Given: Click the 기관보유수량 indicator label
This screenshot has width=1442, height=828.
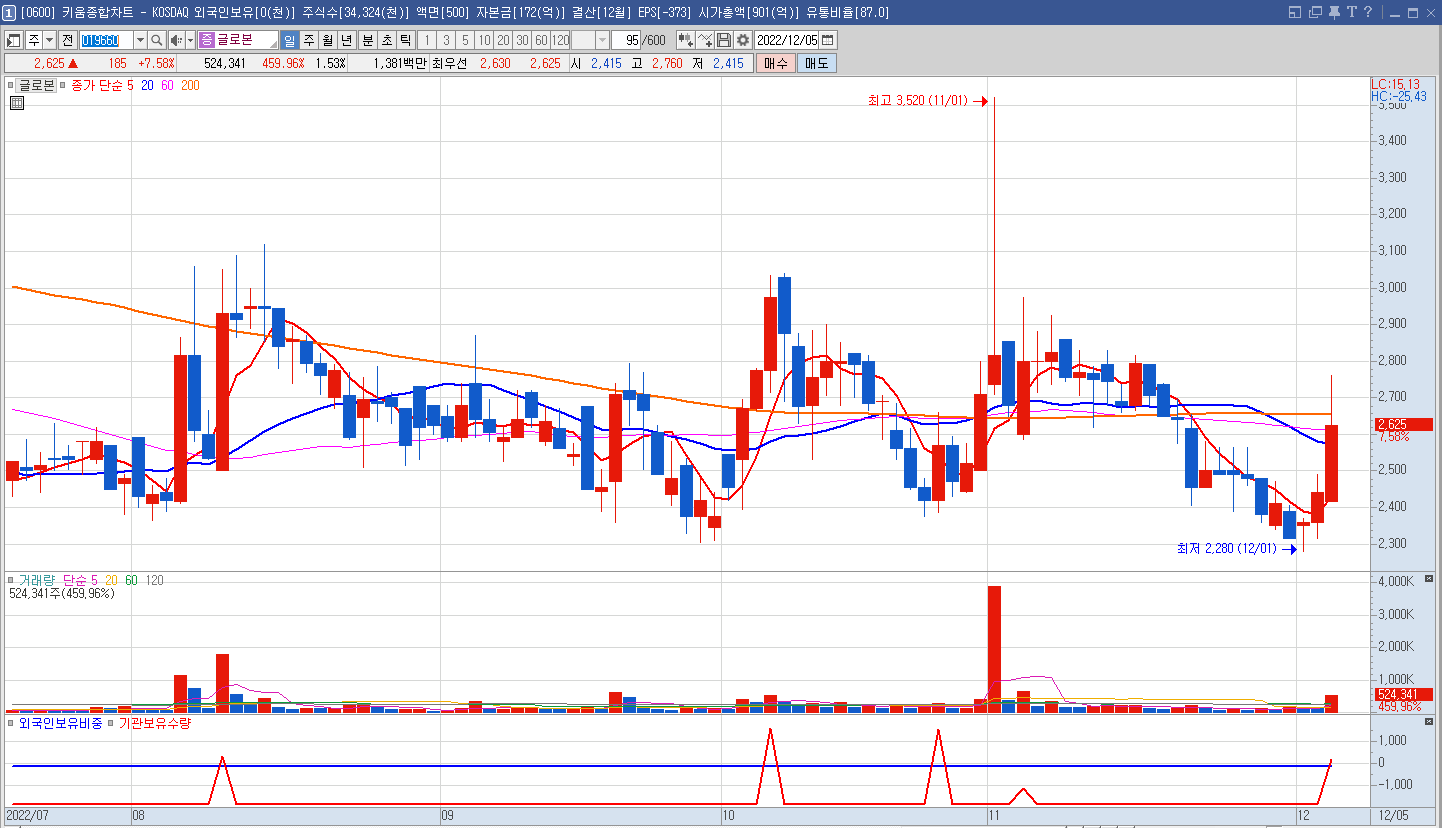Looking at the screenshot, I should pos(155,723).
